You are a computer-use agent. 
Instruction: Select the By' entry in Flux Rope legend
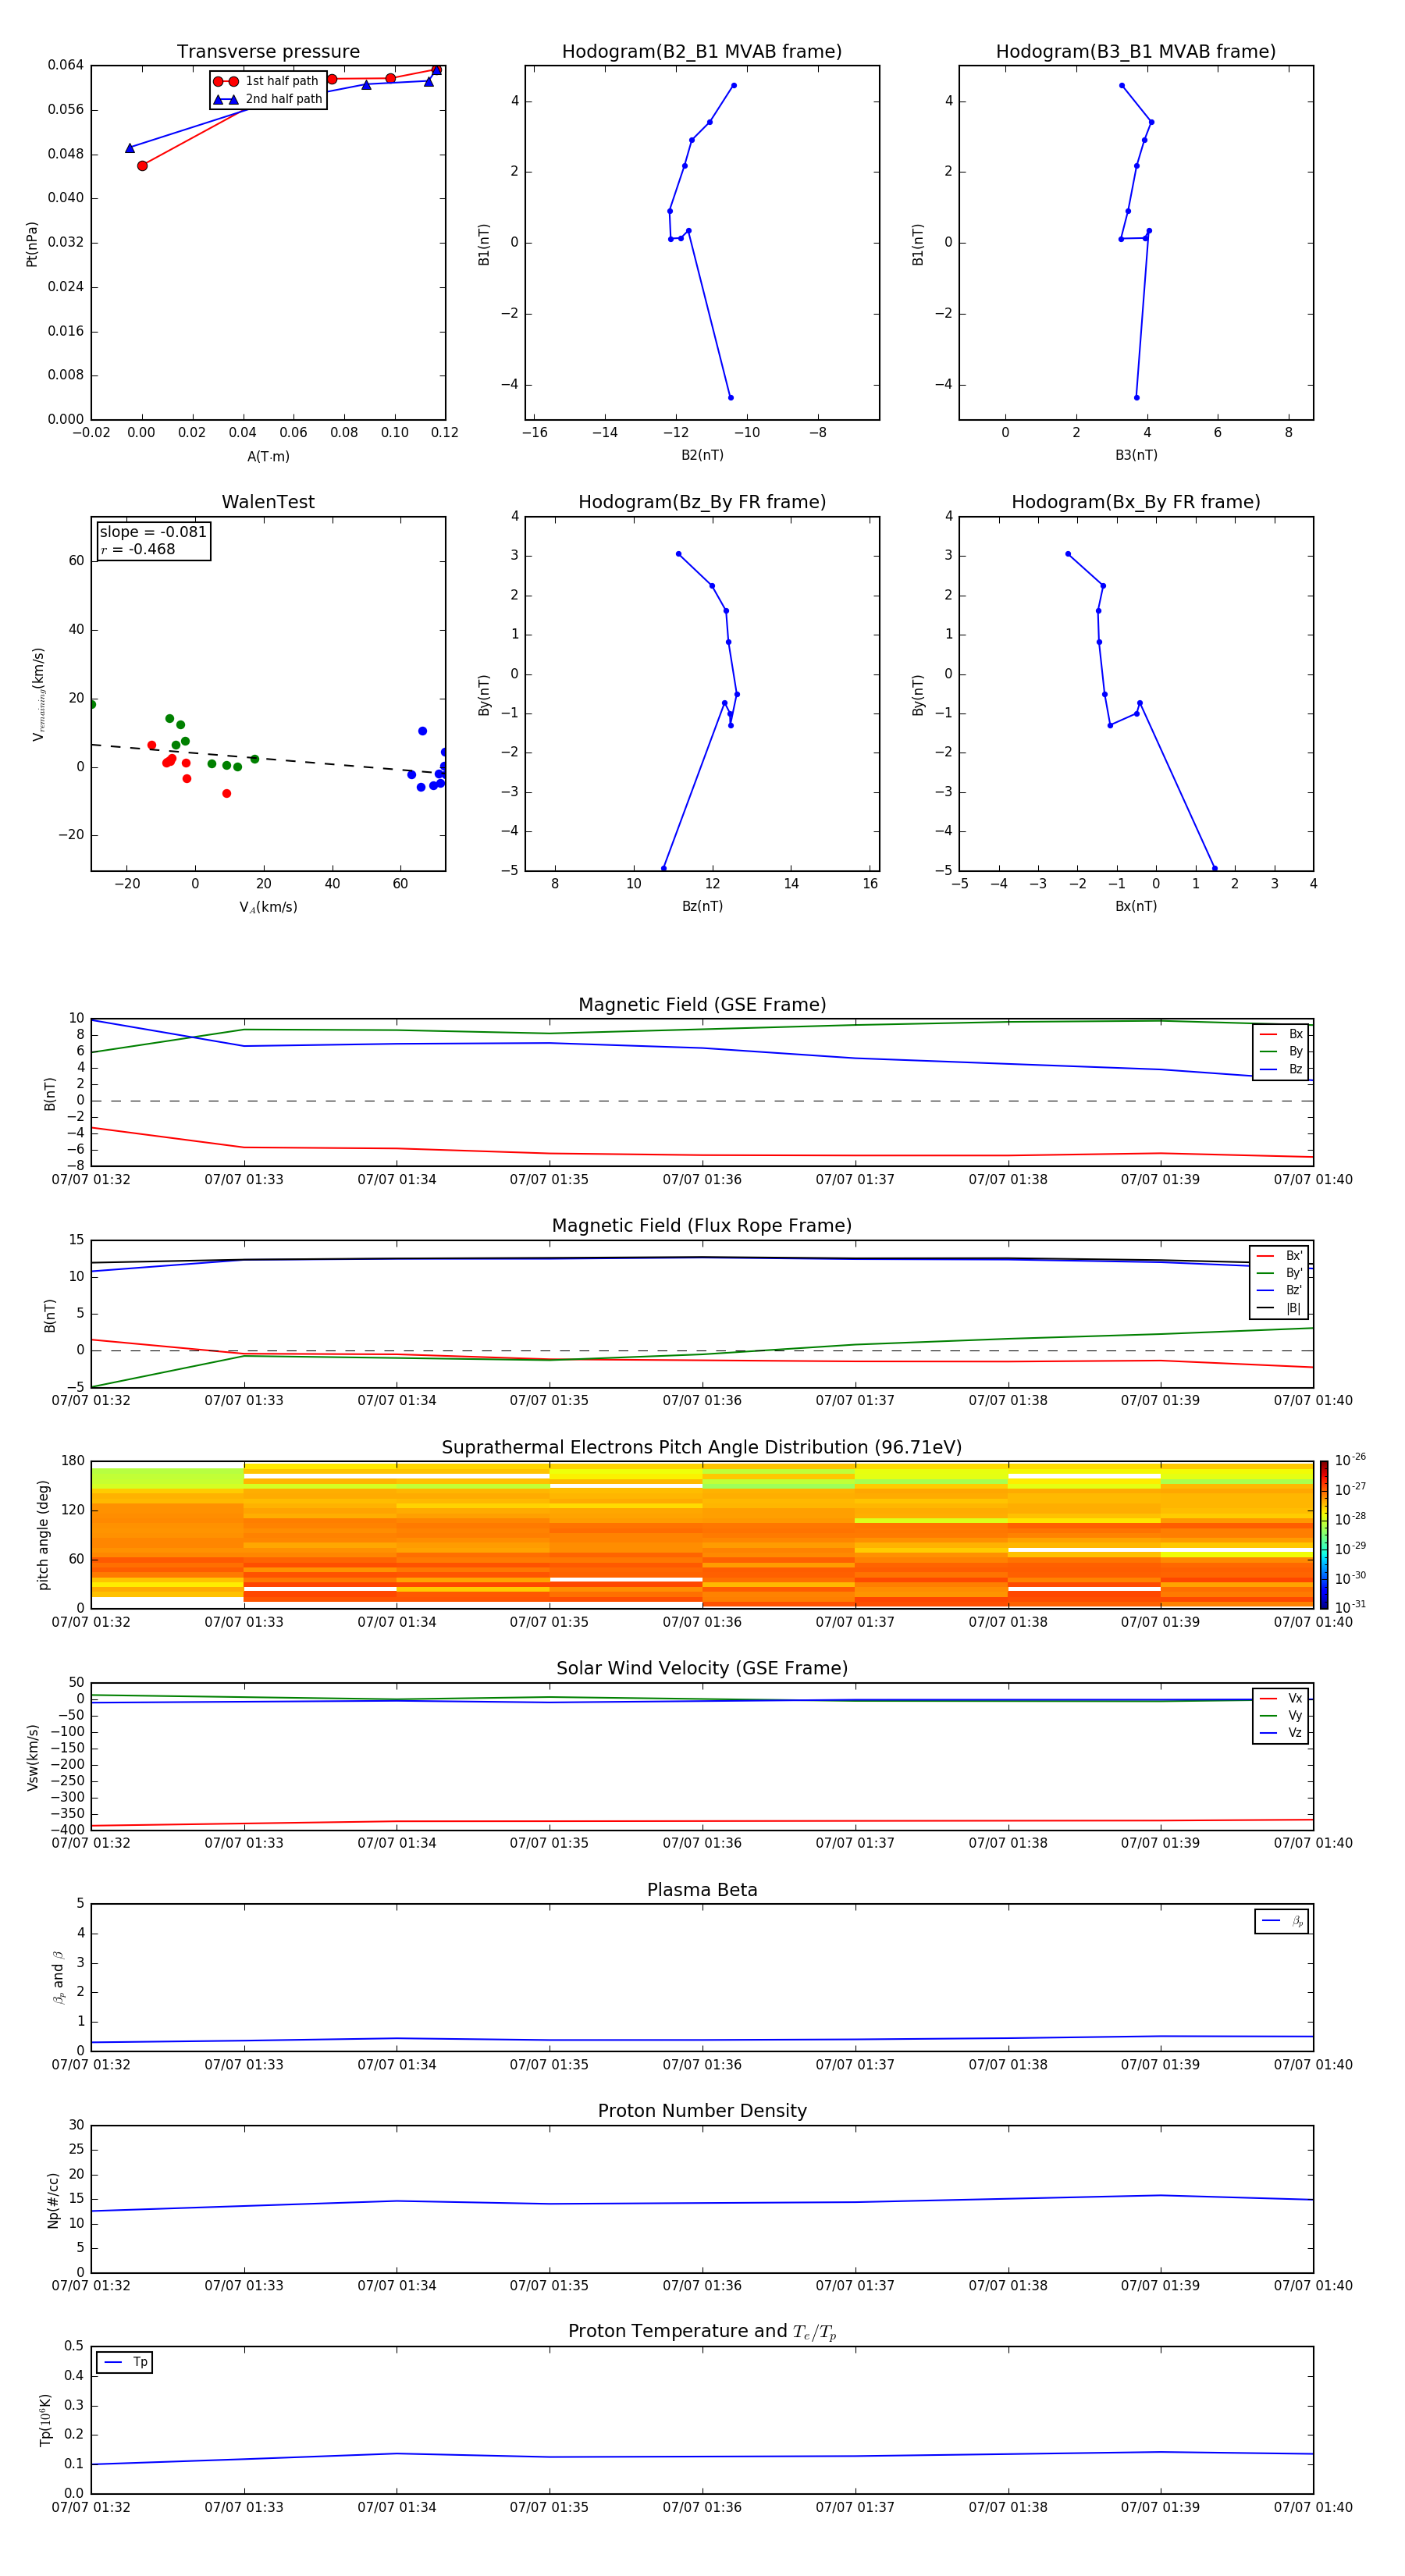pyautogui.click(x=1280, y=1273)
